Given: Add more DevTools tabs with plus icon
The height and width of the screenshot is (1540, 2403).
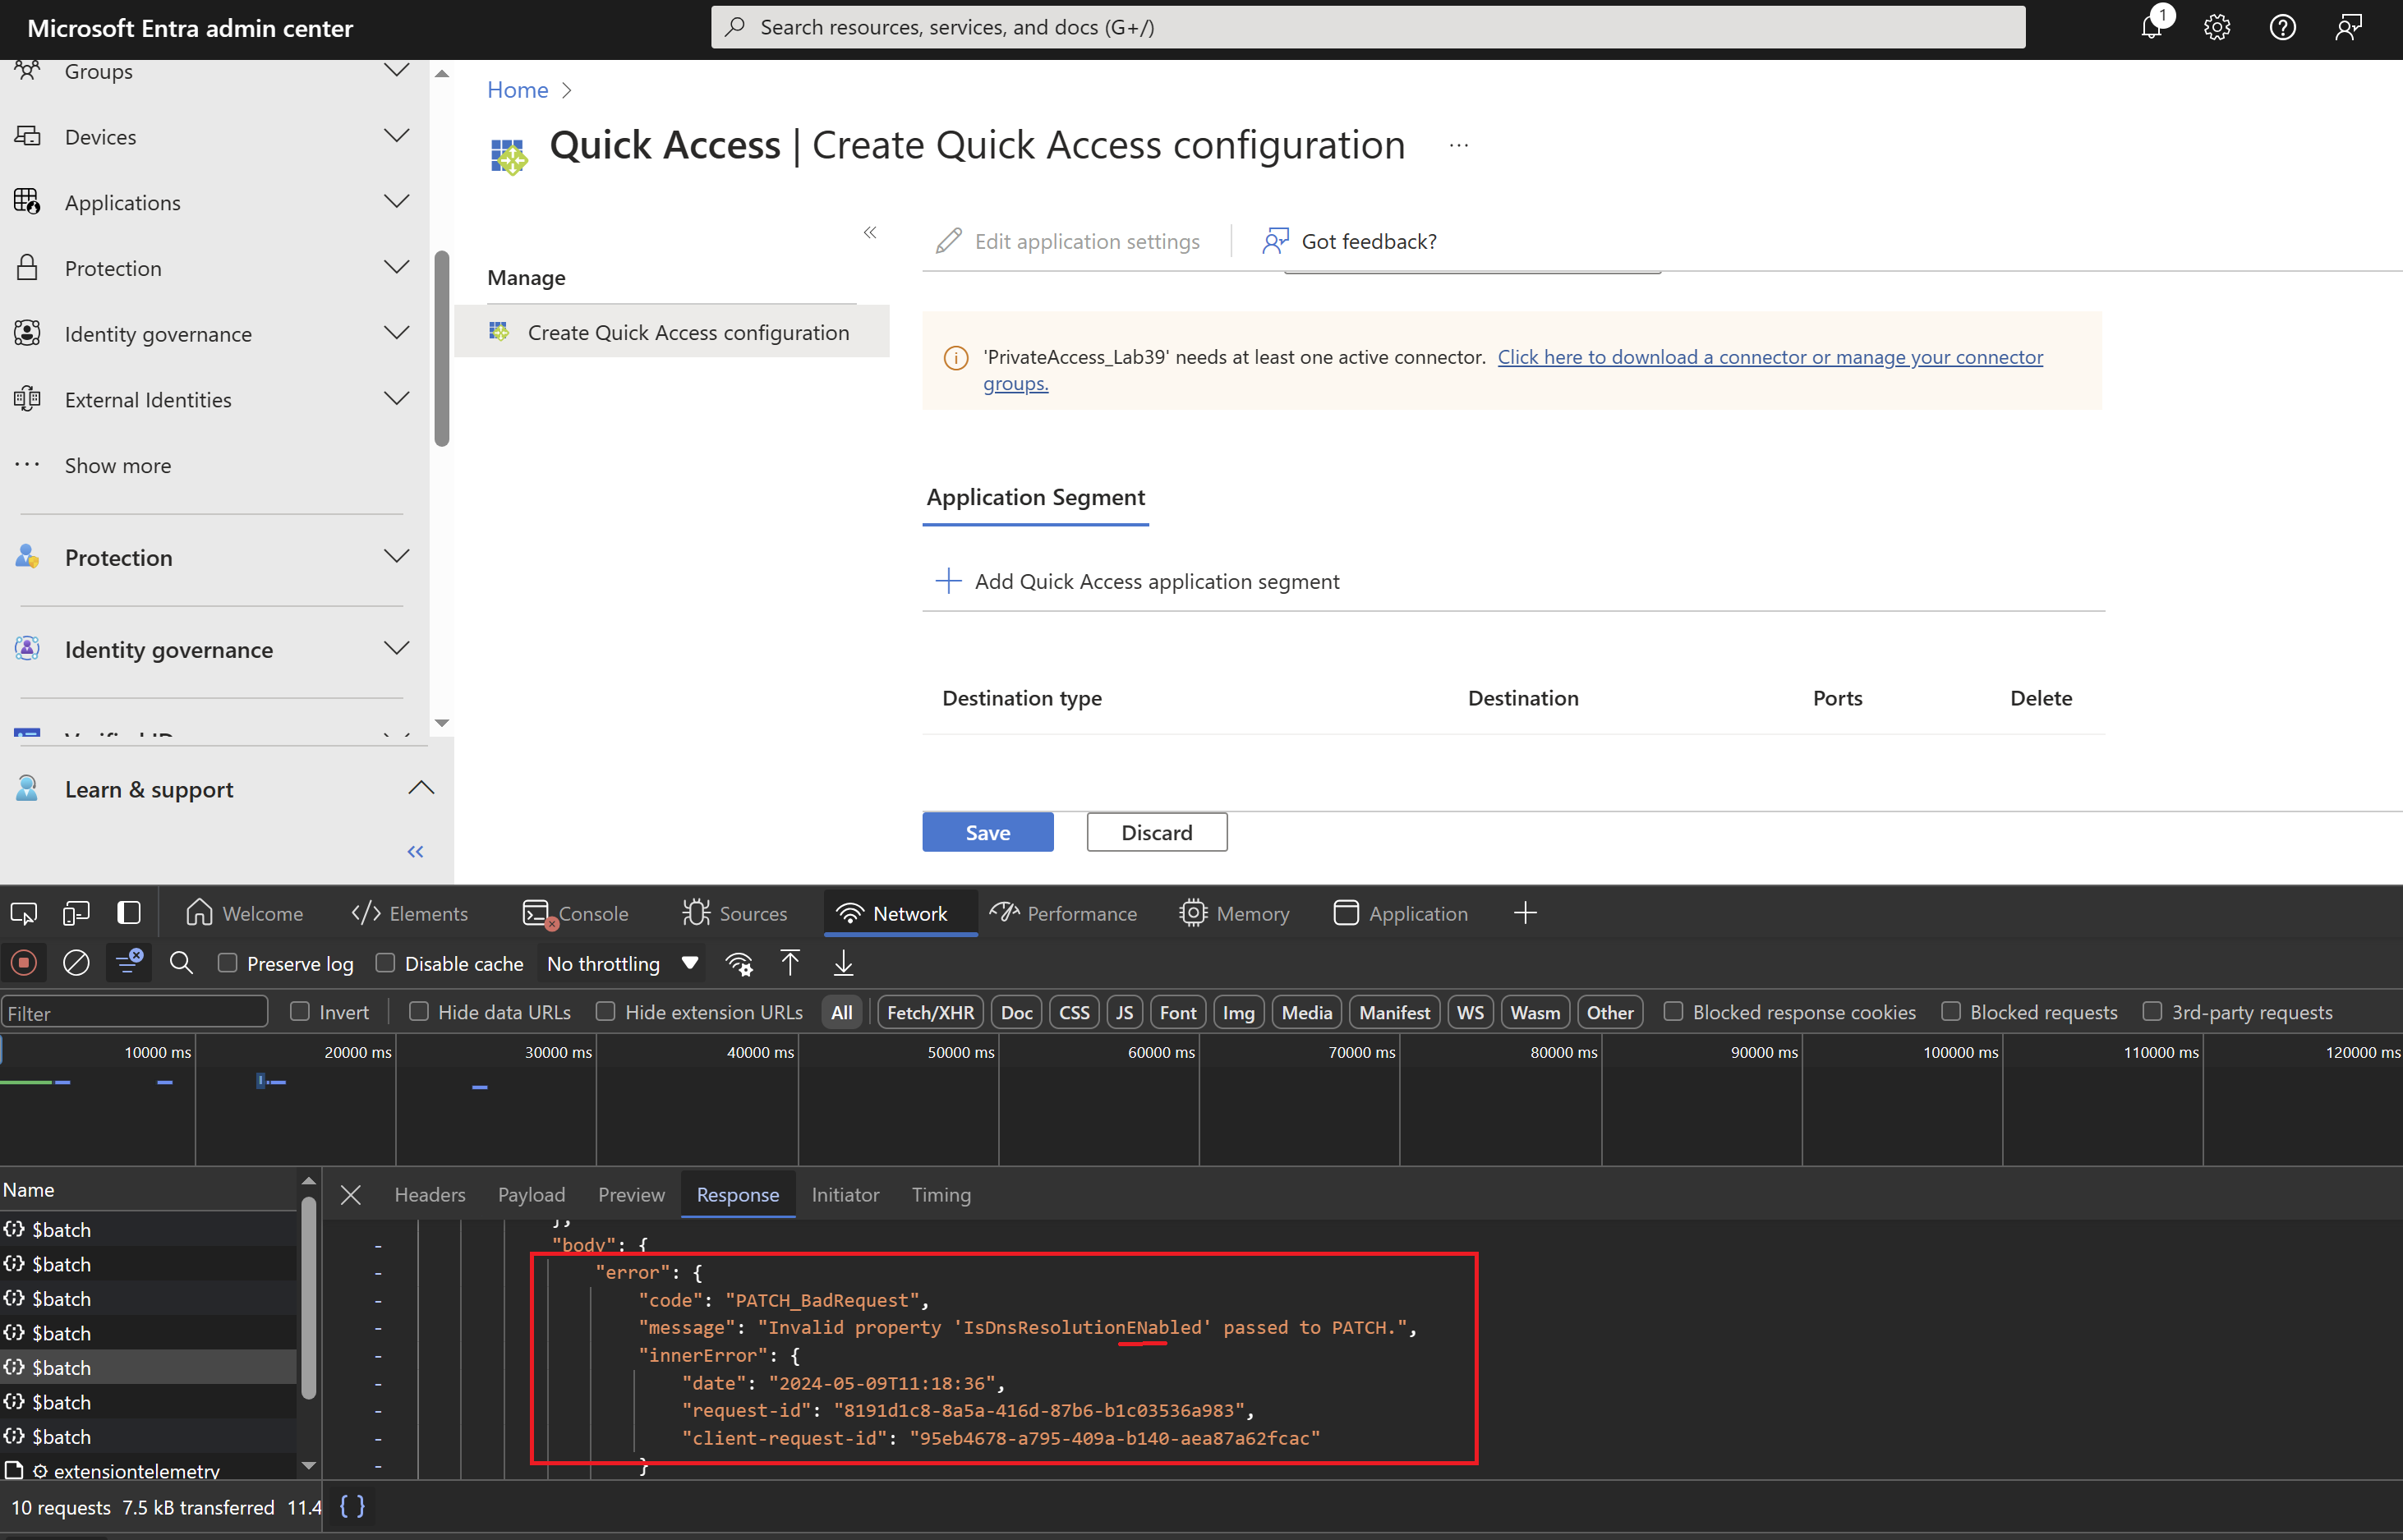Looking at the screenshot, I should point(1525,913).
